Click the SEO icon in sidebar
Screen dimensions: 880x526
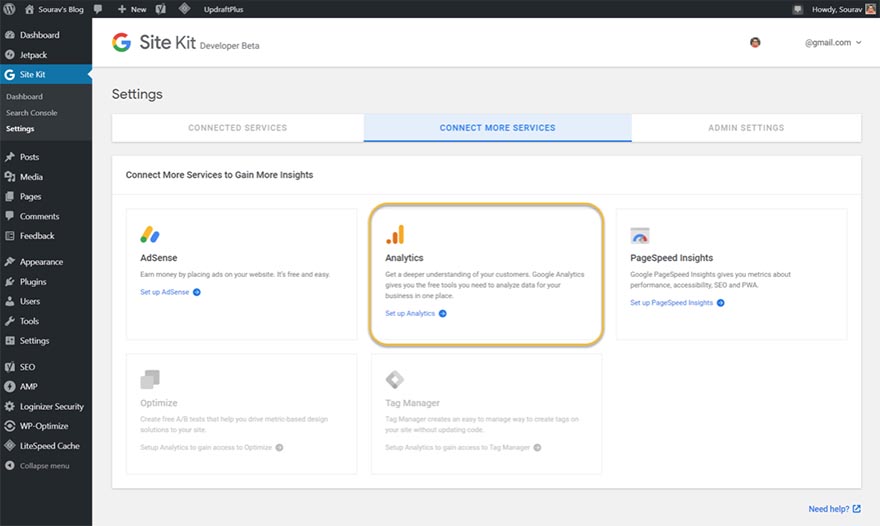(10, 367)
